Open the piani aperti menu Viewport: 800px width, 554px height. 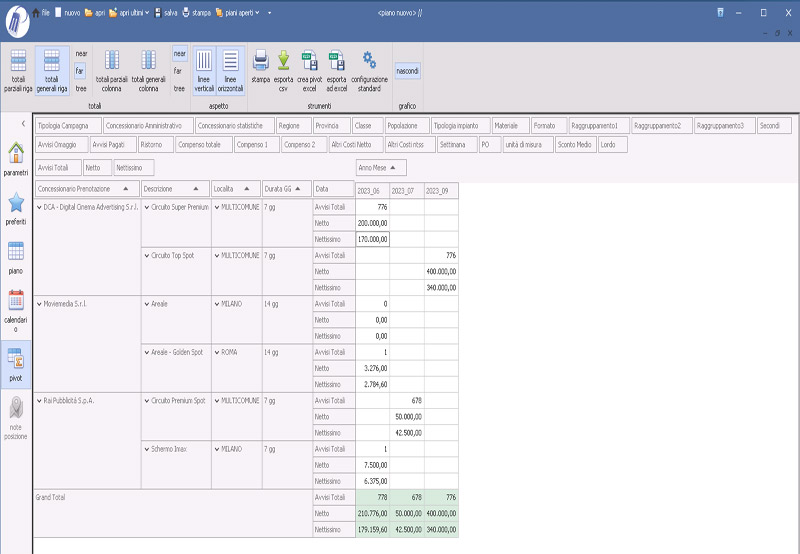point(236,12)
